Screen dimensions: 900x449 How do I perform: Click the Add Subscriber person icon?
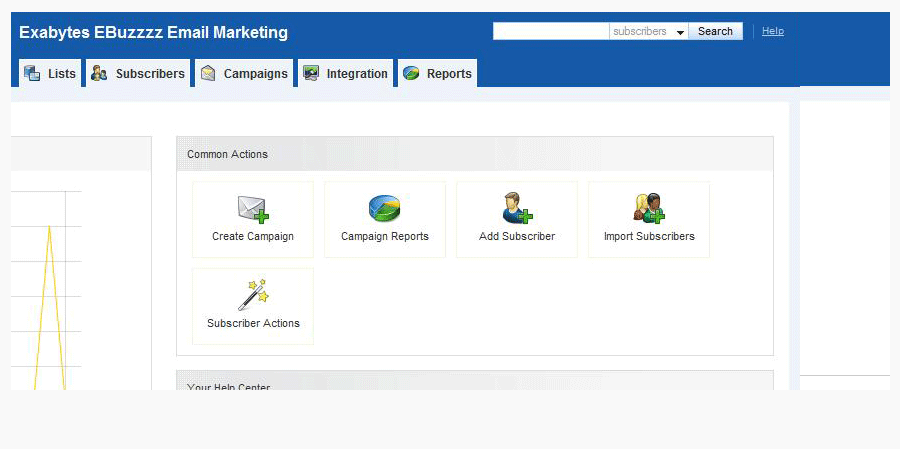pyautogui.click(x=517, y=208)
